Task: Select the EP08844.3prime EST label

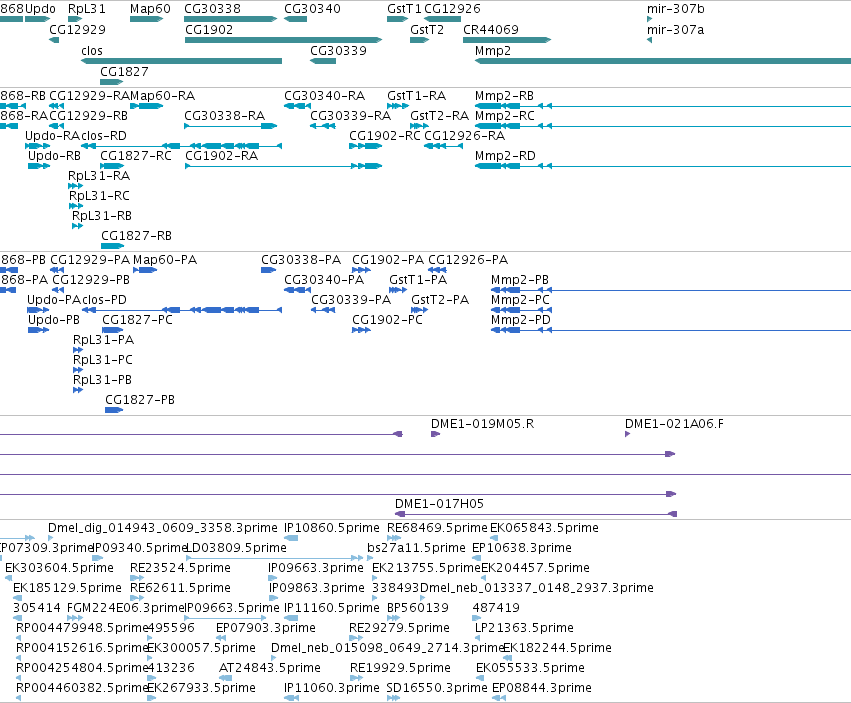Action: [x=542, y=688]
